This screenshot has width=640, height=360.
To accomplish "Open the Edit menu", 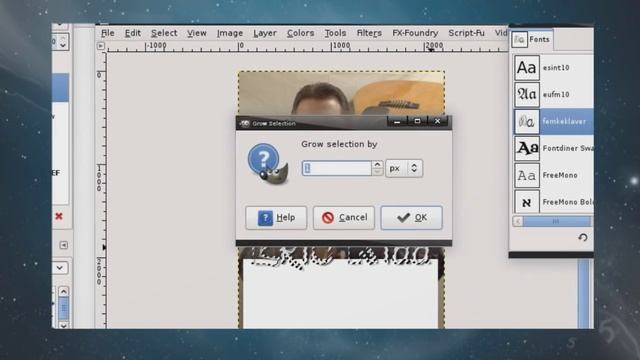I will pyautogui.click(x=133, y=33).
